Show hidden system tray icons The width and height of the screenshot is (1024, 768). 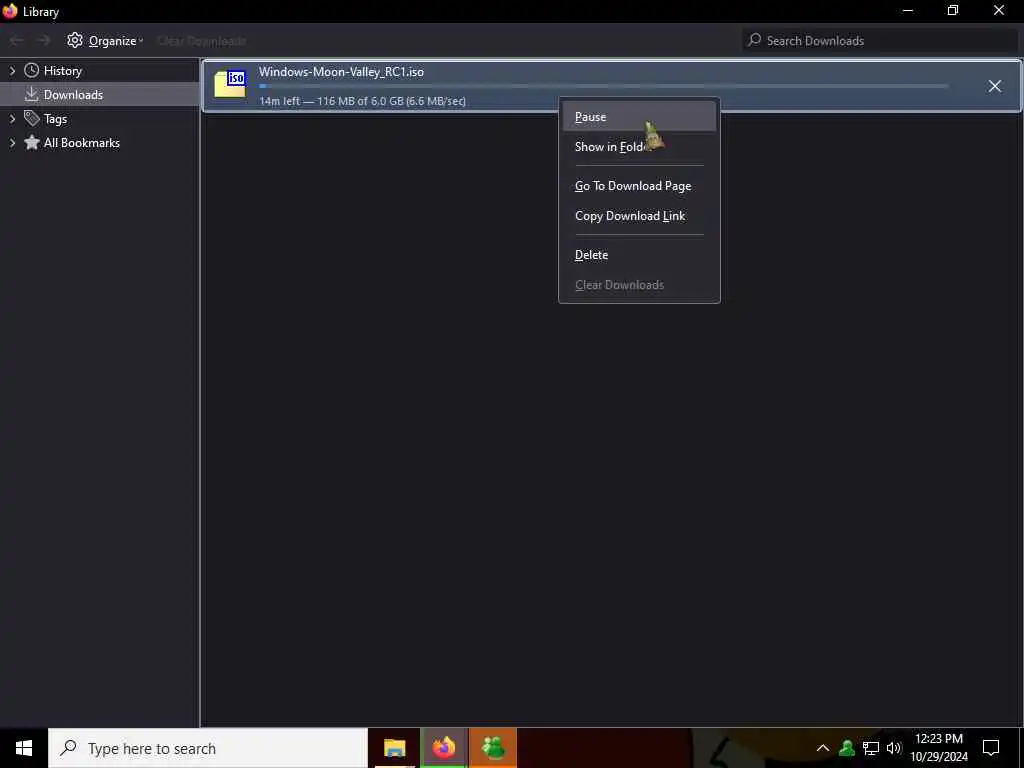click(823, 748)
